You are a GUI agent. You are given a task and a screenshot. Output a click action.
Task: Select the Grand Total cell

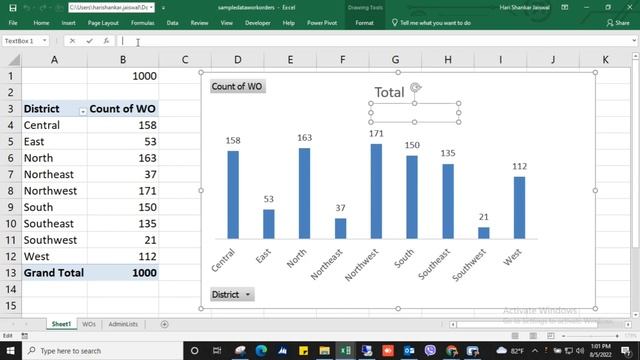click(54, 273)
